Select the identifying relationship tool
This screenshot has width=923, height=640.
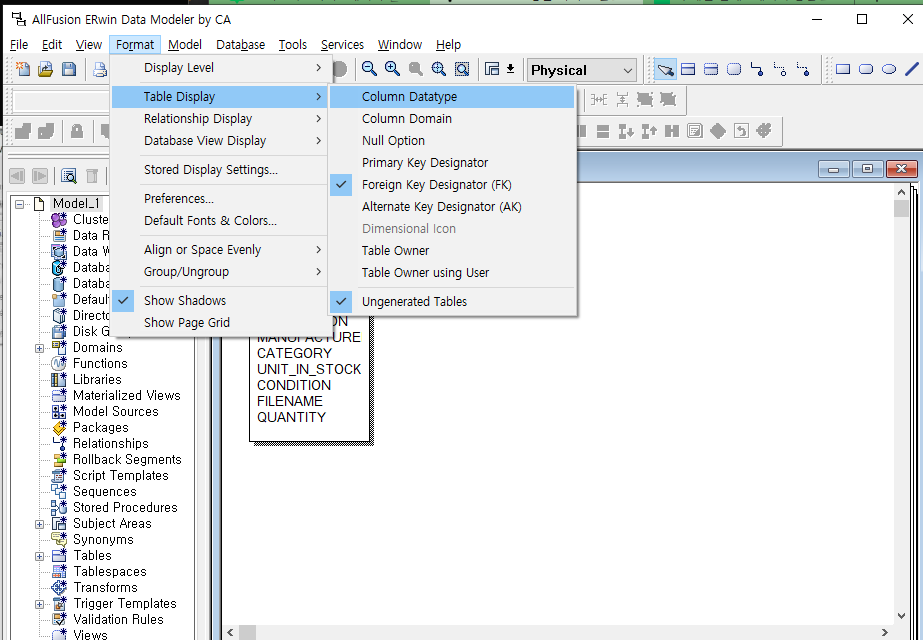pyautogui.click(x=757, y=69)
